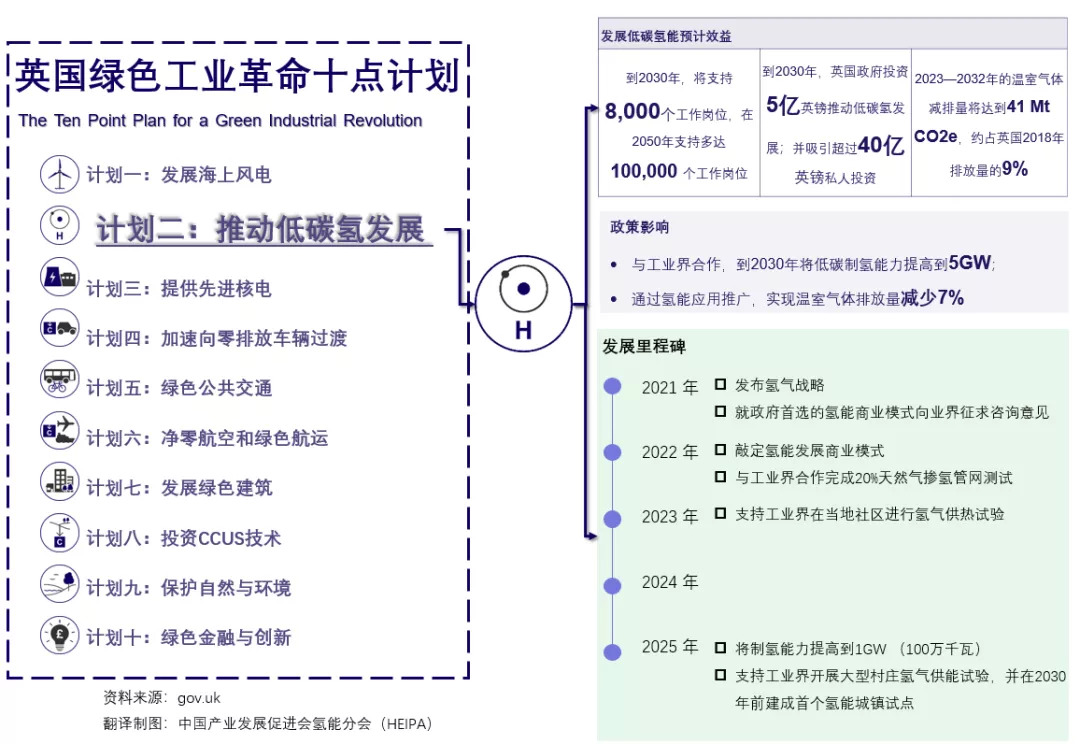
Task: Select the text 计划八:投资CCUS技术
Action: (183, 538)
